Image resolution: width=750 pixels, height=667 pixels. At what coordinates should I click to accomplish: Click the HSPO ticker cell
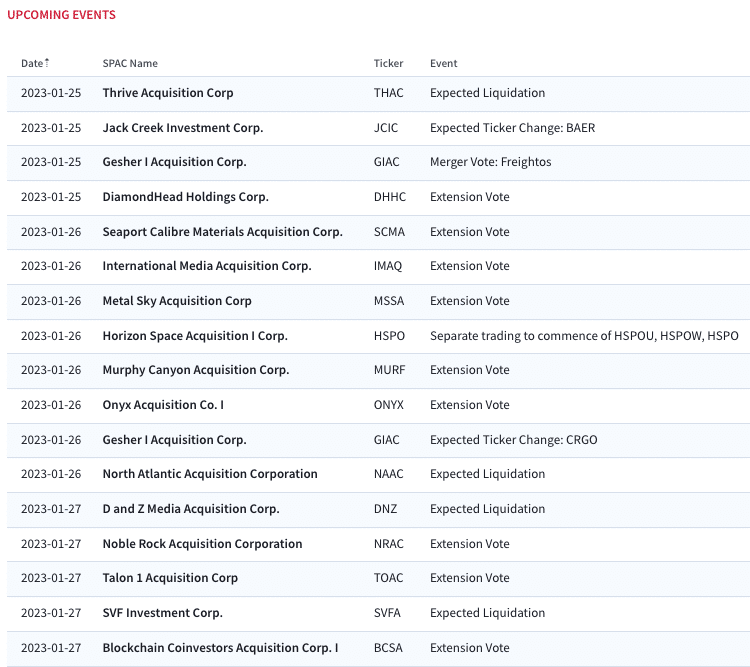point(389,336)
